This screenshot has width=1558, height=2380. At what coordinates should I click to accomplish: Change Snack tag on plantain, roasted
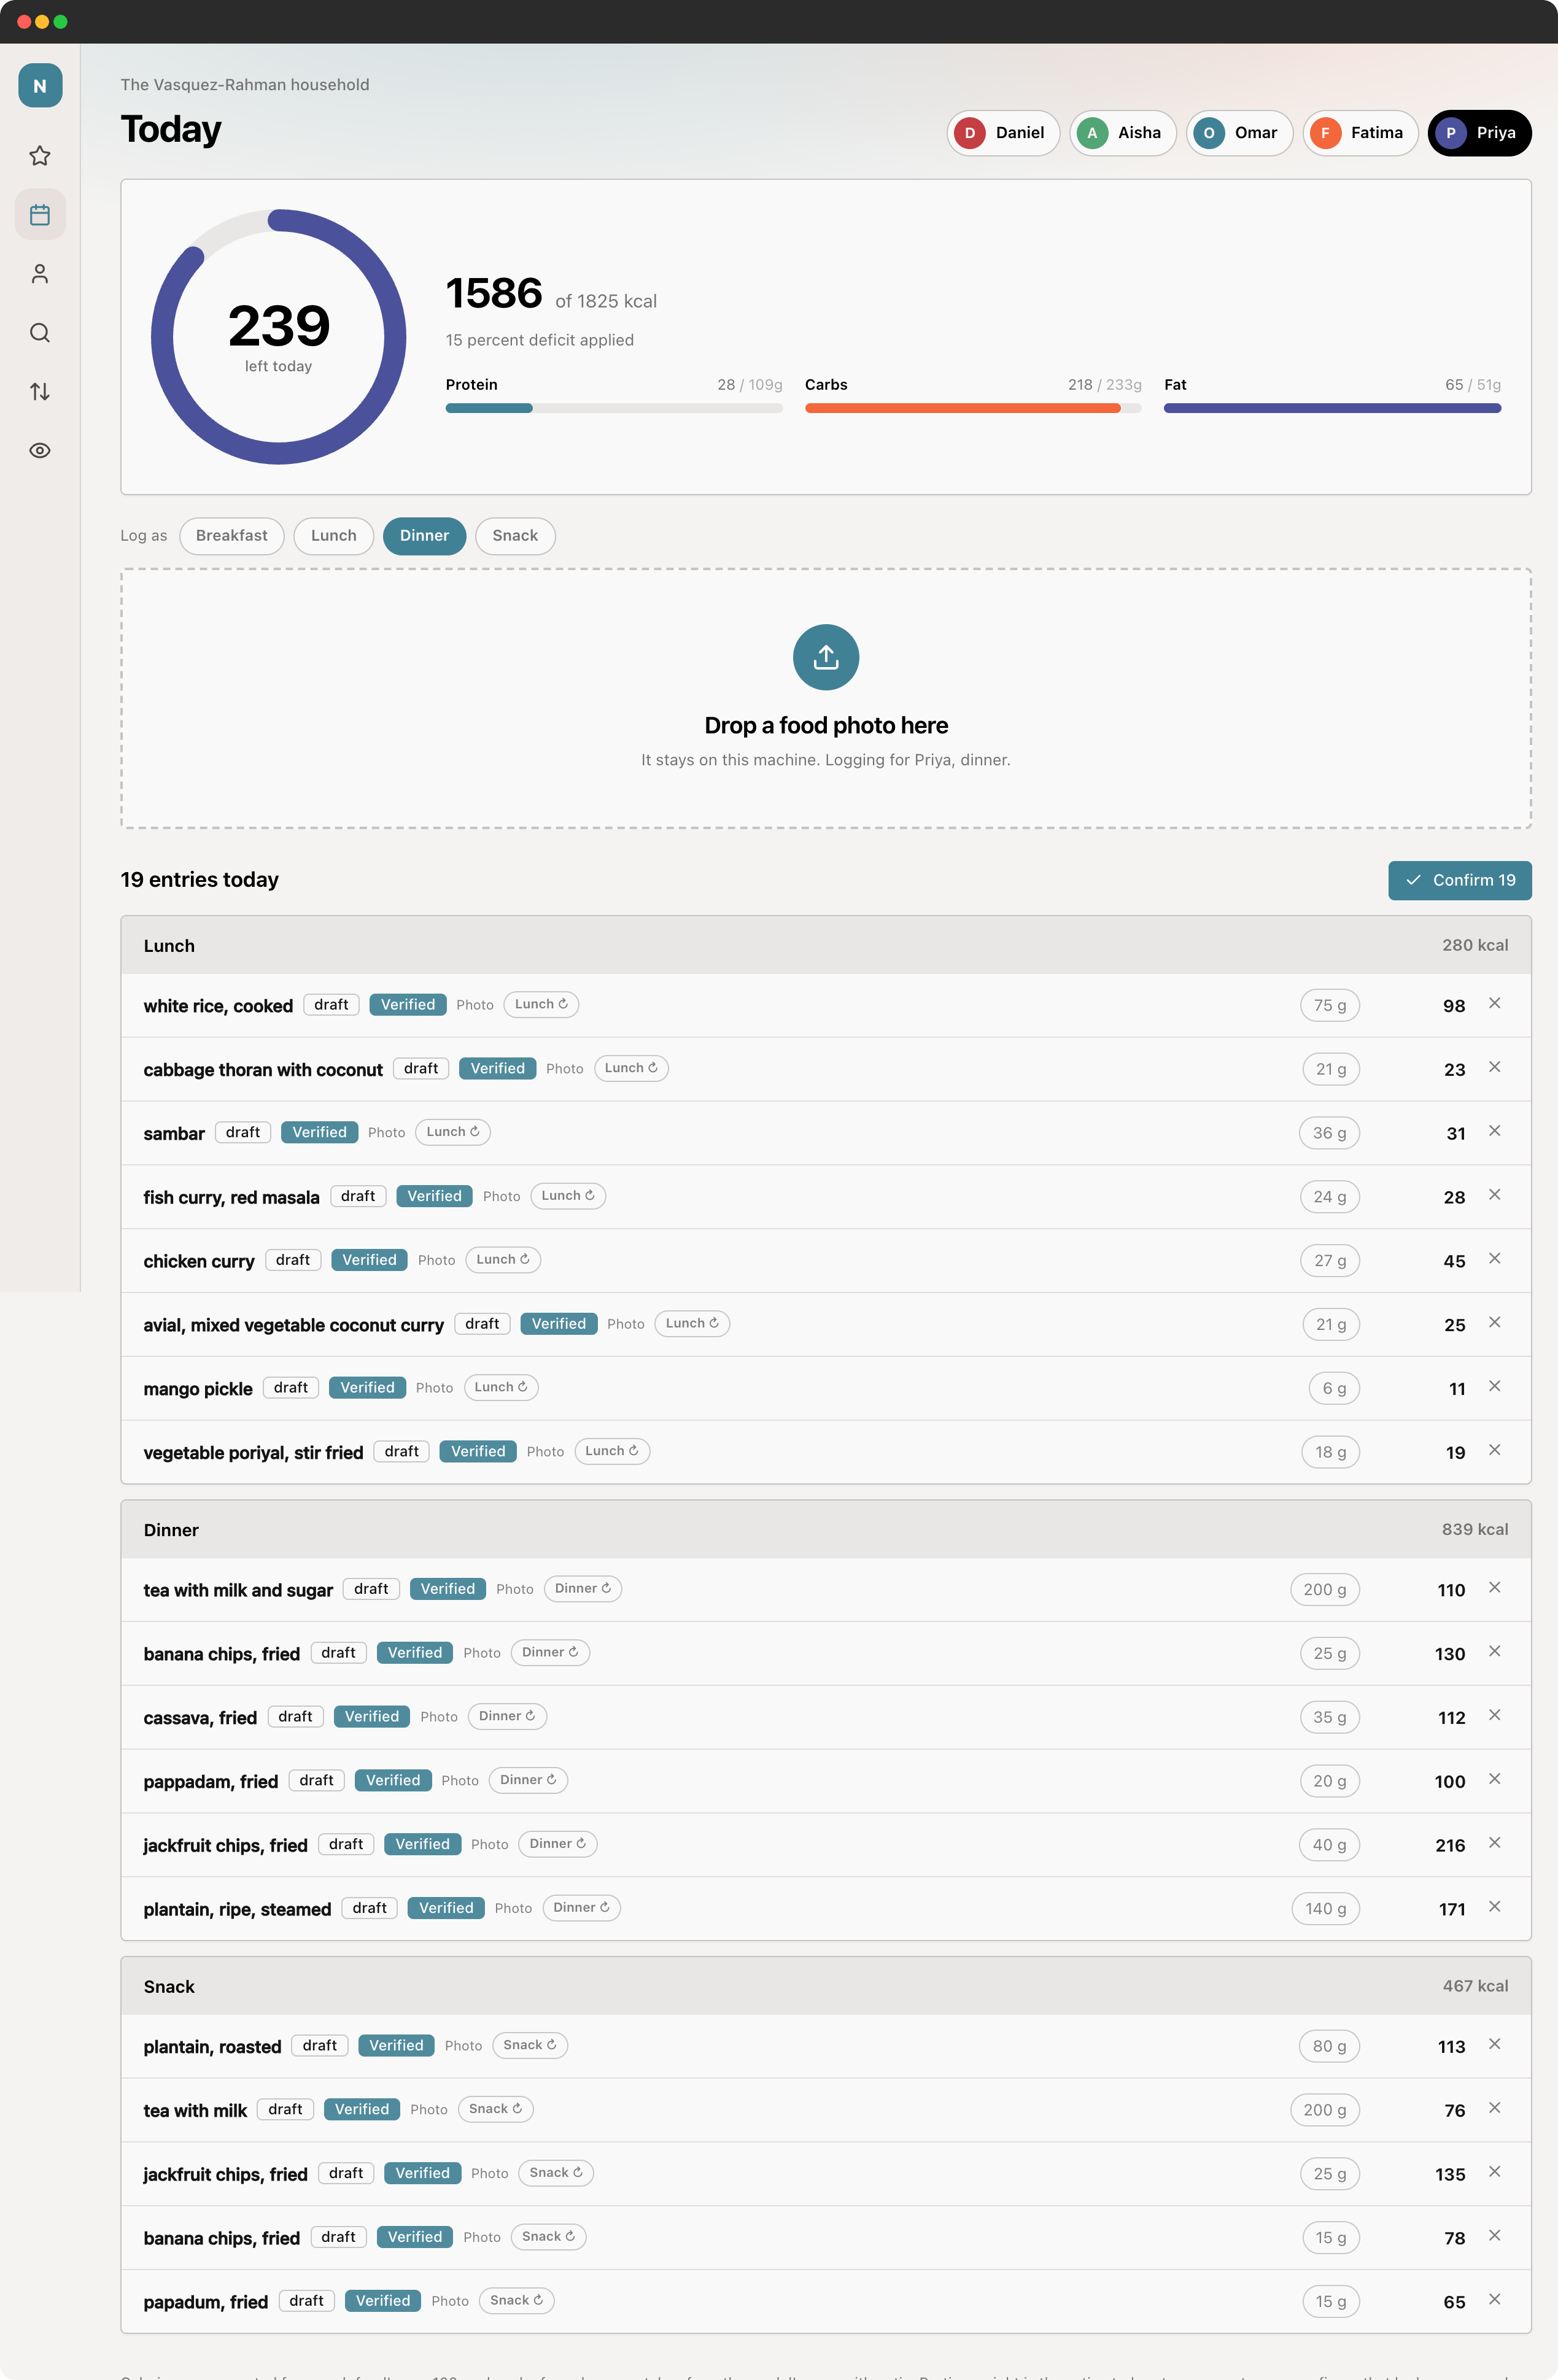[x=530, y=2046]
